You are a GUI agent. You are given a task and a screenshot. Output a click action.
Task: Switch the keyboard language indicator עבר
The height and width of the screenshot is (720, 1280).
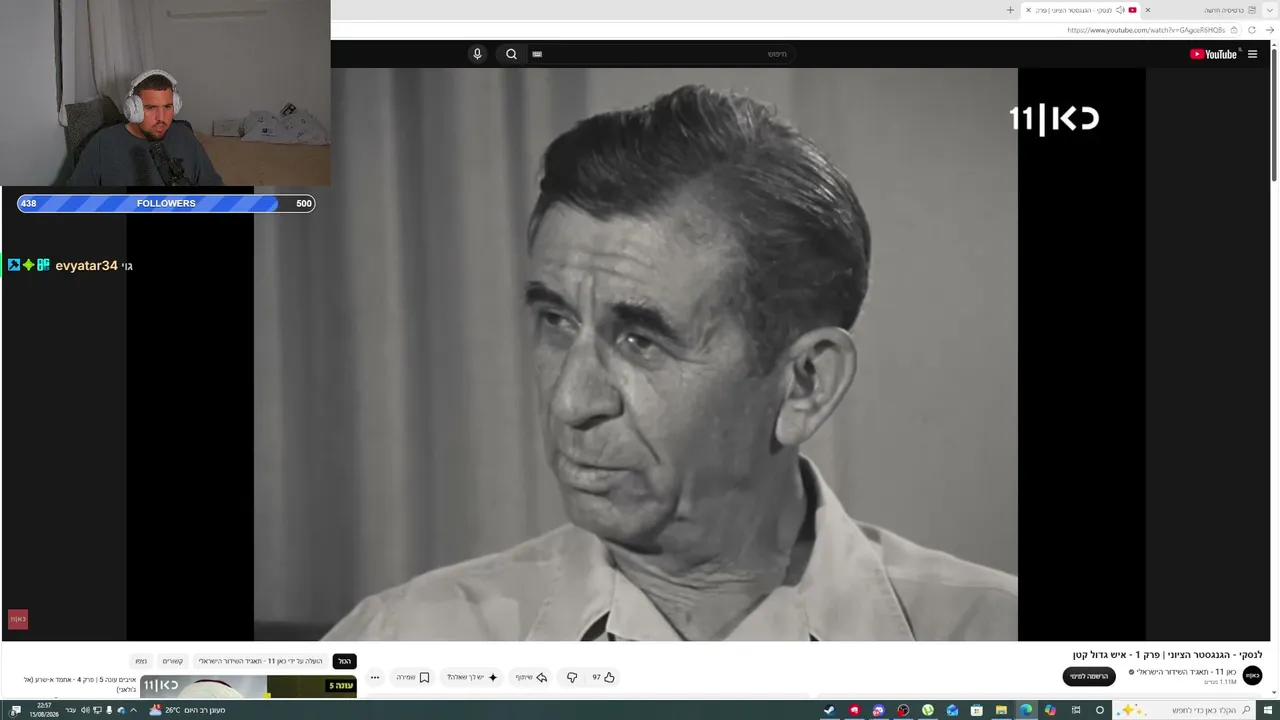70,710
